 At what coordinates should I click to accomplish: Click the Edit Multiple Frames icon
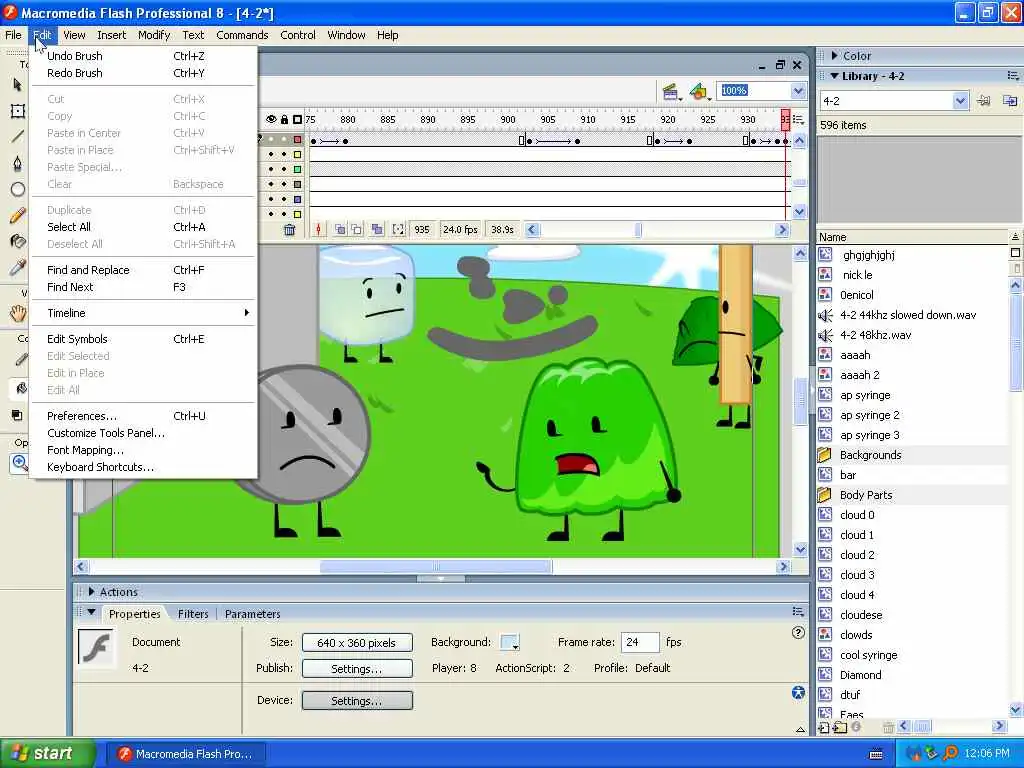[377, 229]
